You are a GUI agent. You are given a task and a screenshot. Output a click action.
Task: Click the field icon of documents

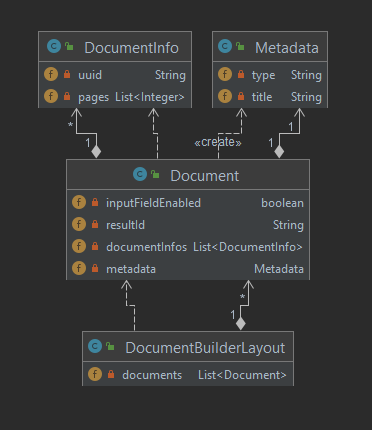95,374
